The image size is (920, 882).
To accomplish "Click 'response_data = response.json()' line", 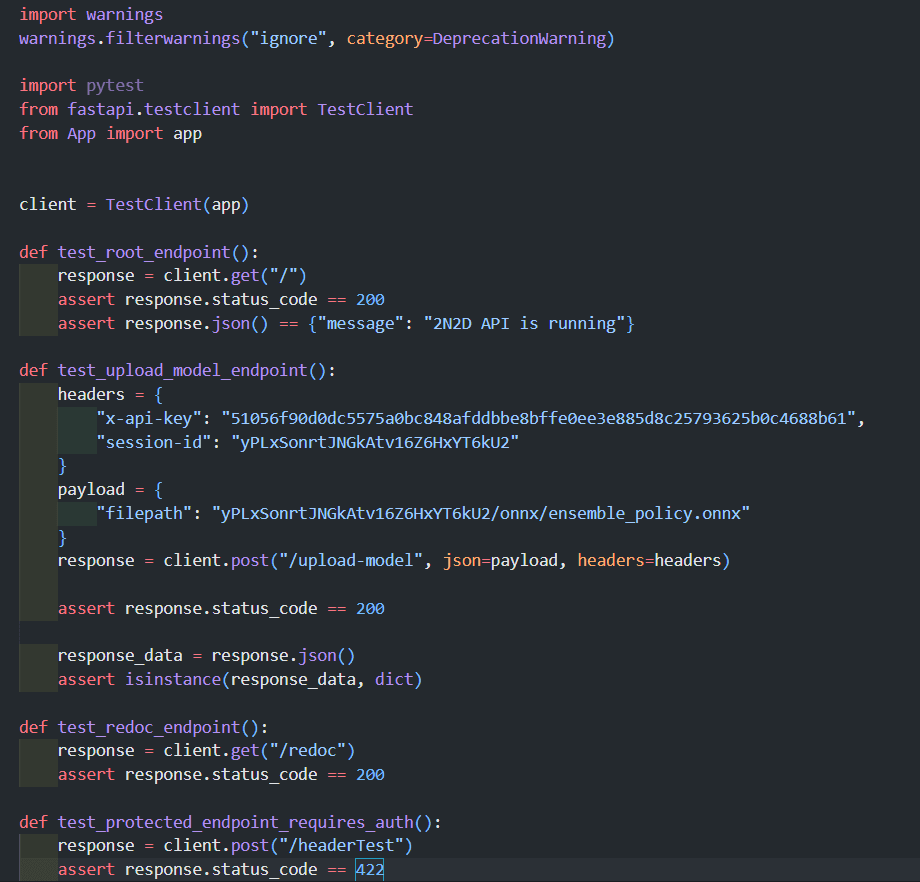I will coord(207,656).
